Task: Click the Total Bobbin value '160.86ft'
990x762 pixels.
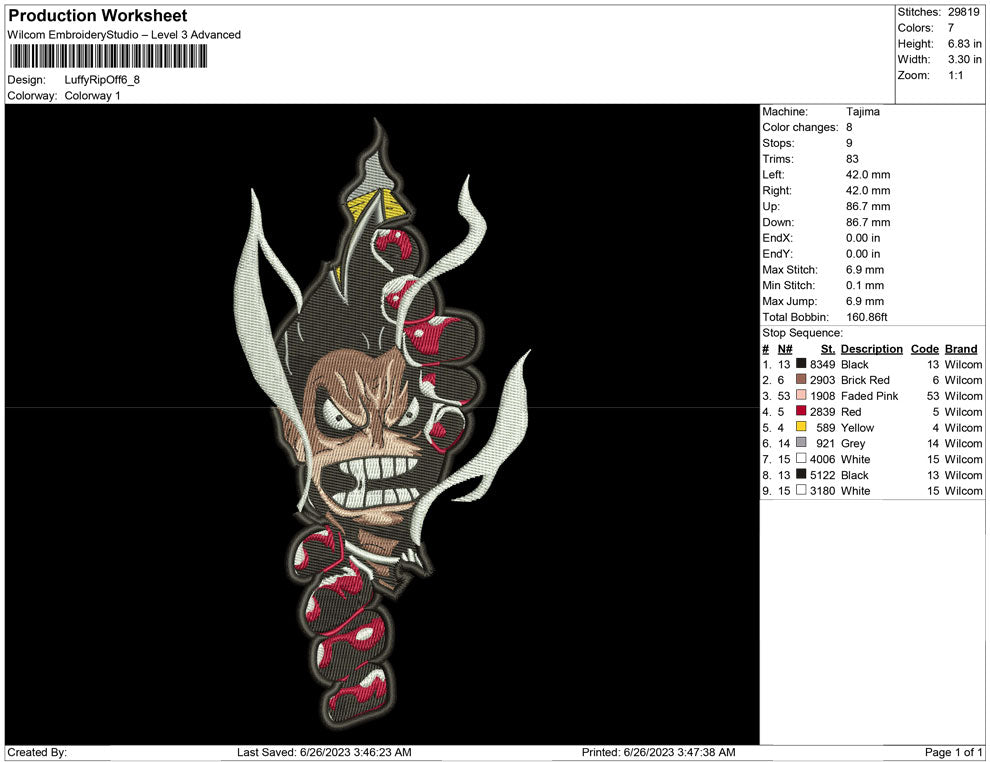Action: (866, 317)
